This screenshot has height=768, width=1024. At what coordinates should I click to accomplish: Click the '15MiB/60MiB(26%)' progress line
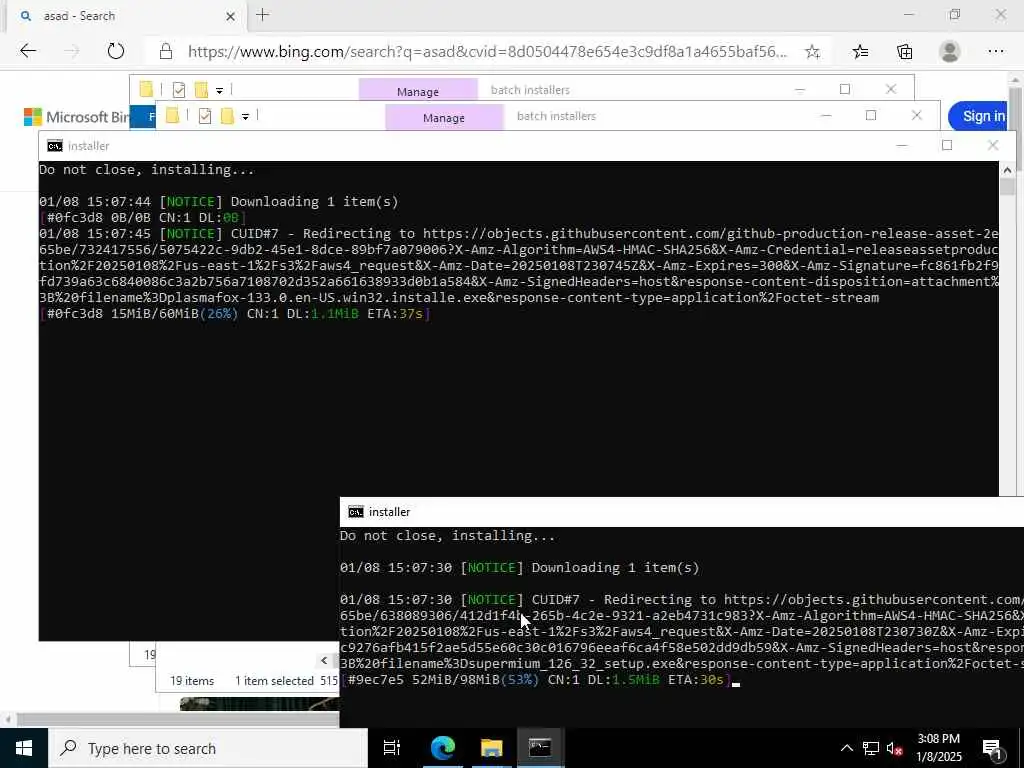click(x=234, y=314)
